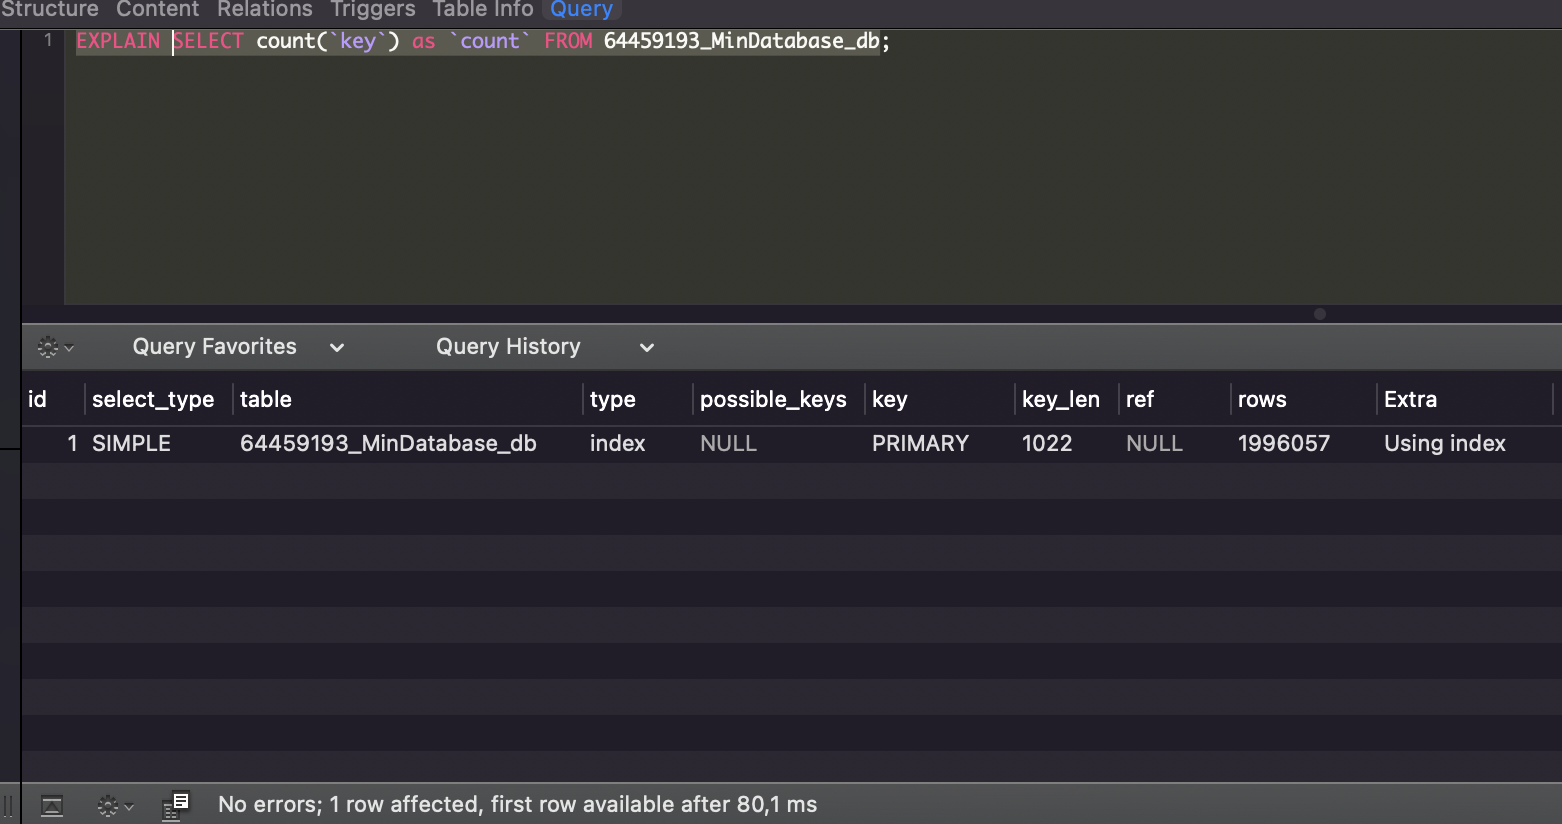Click the table information icon in the status bar
Image resolution: width=1562 pixels, height=824 pixels.
176,803
